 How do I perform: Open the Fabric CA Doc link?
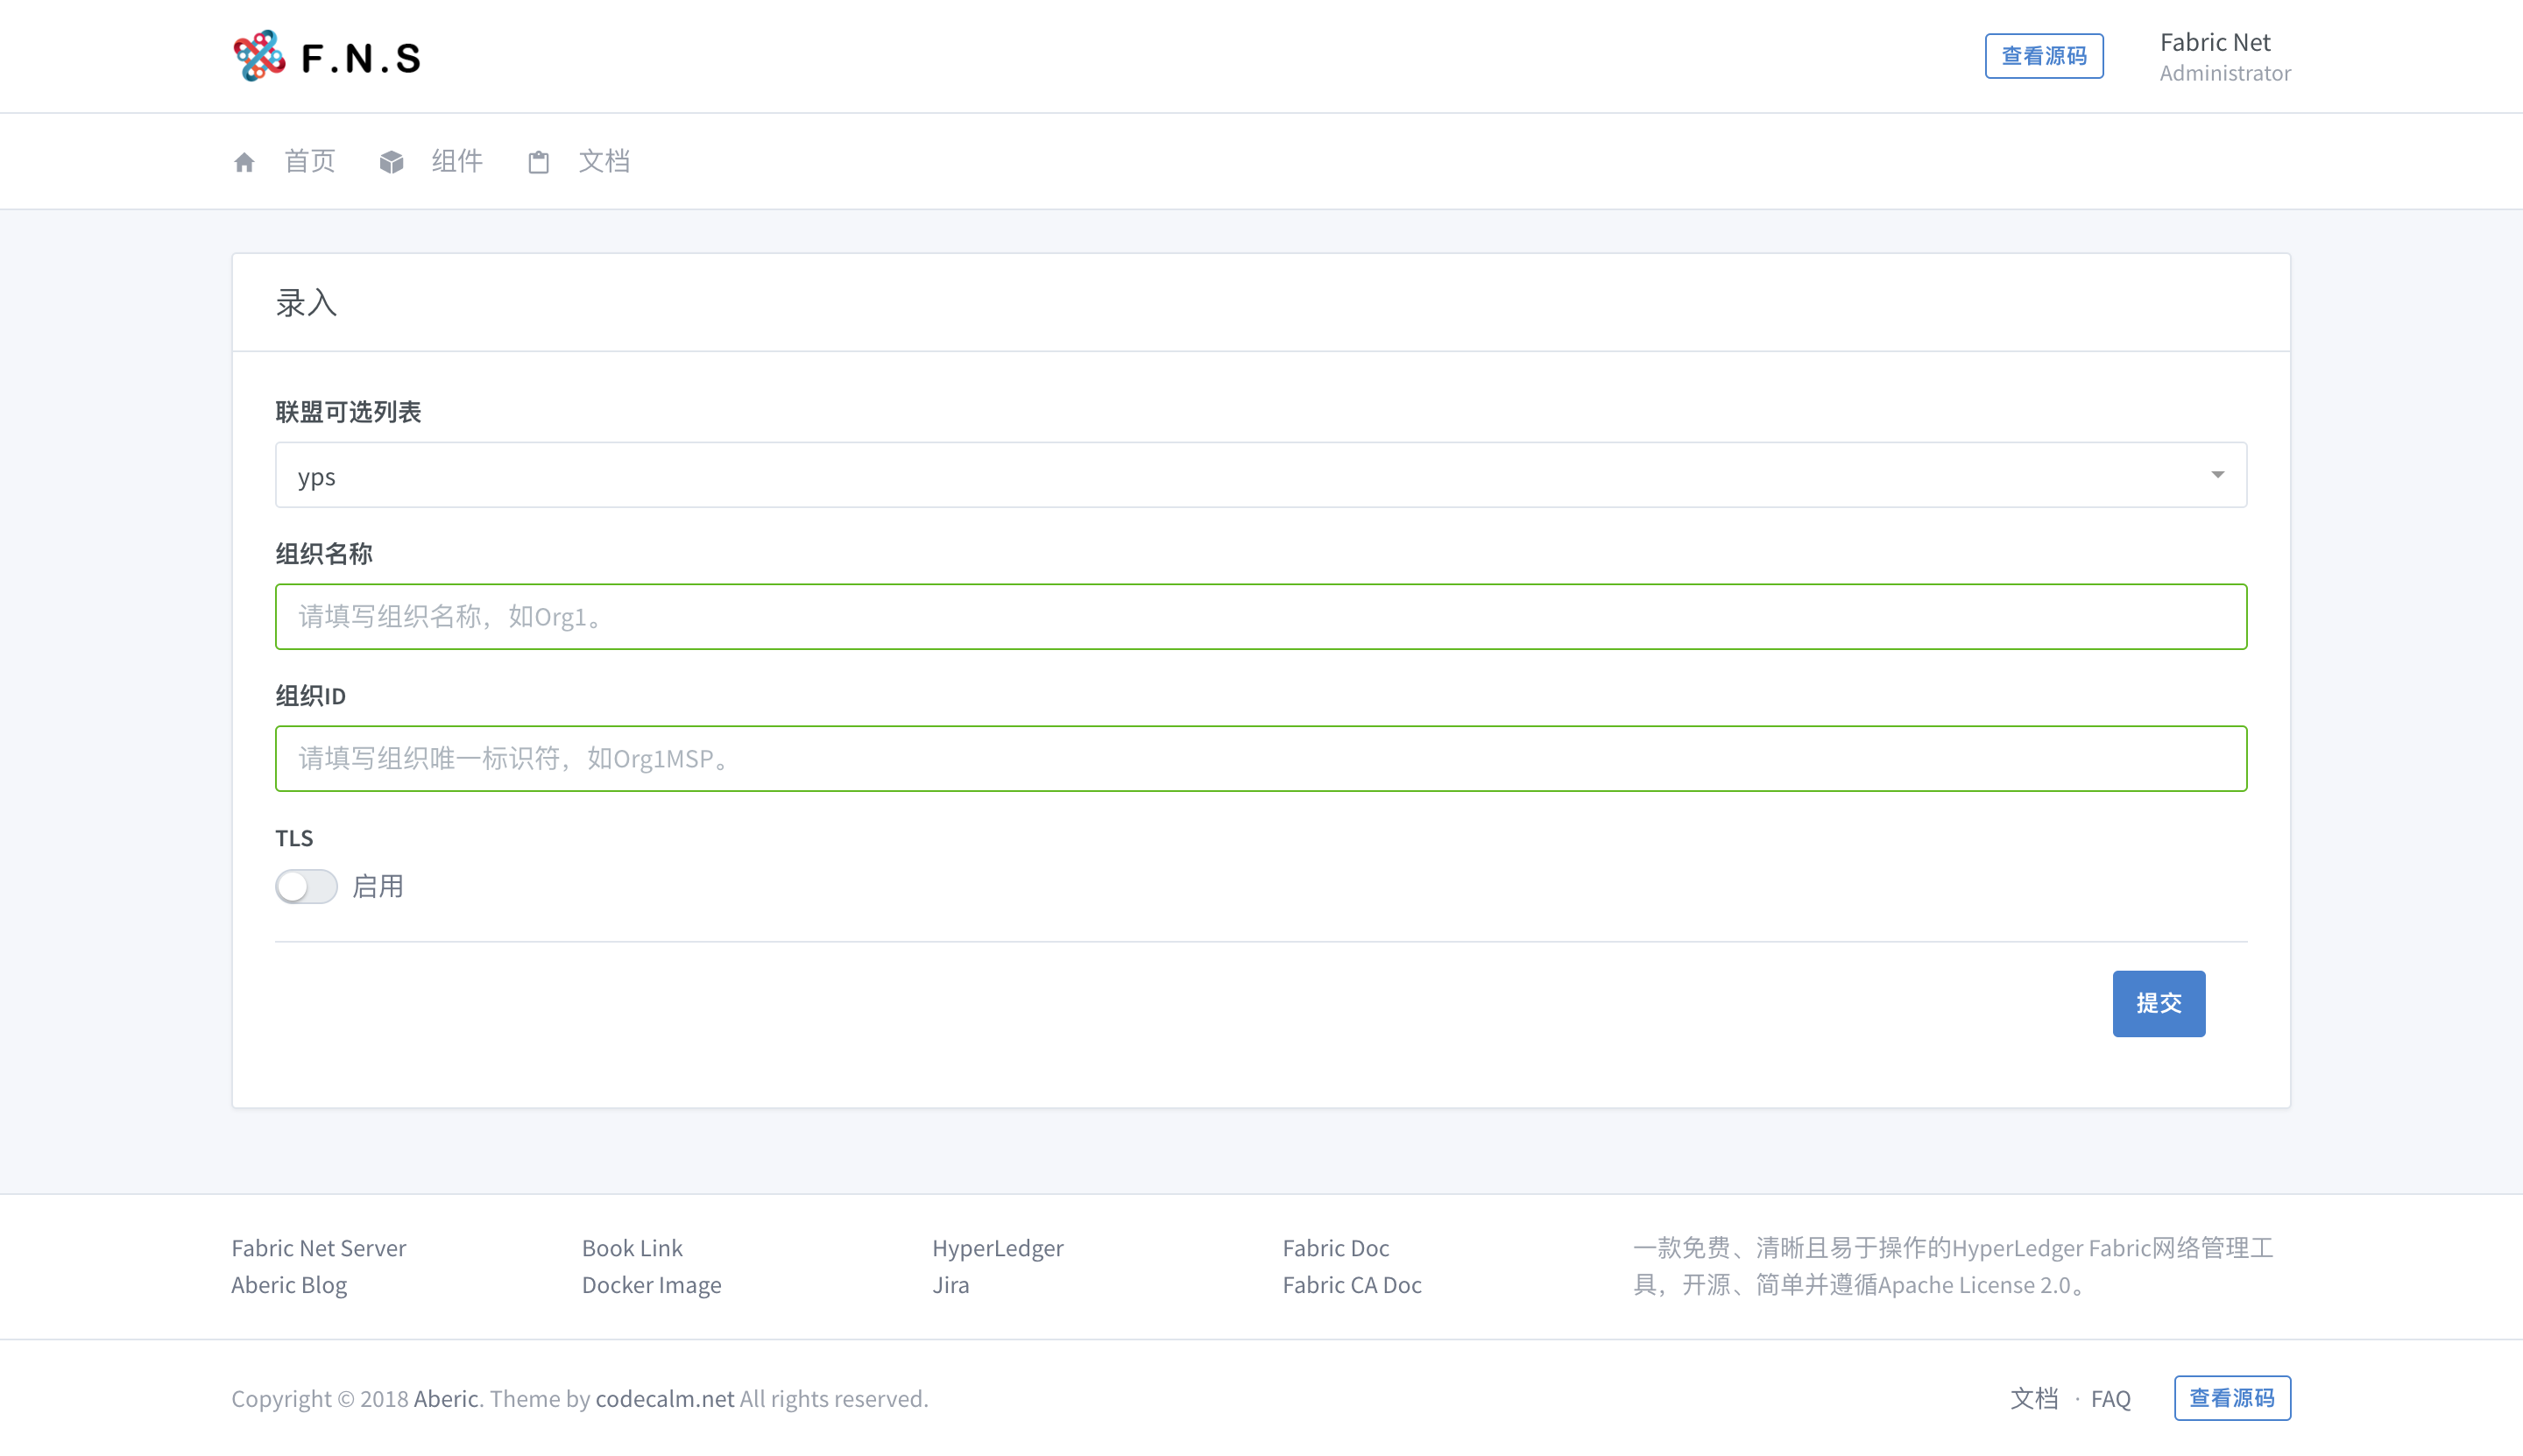[x=1351, y=1284]
